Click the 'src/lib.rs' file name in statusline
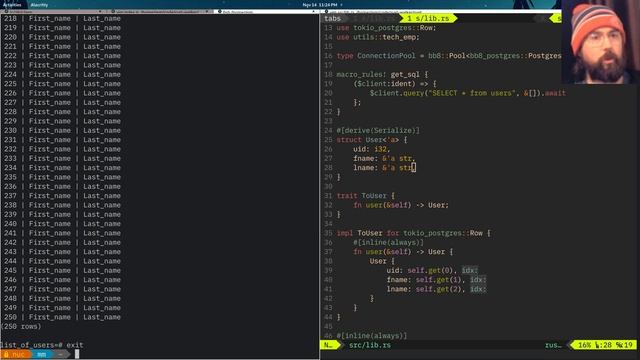This screenshot has height=360, width=640. (x=370, y=345)
